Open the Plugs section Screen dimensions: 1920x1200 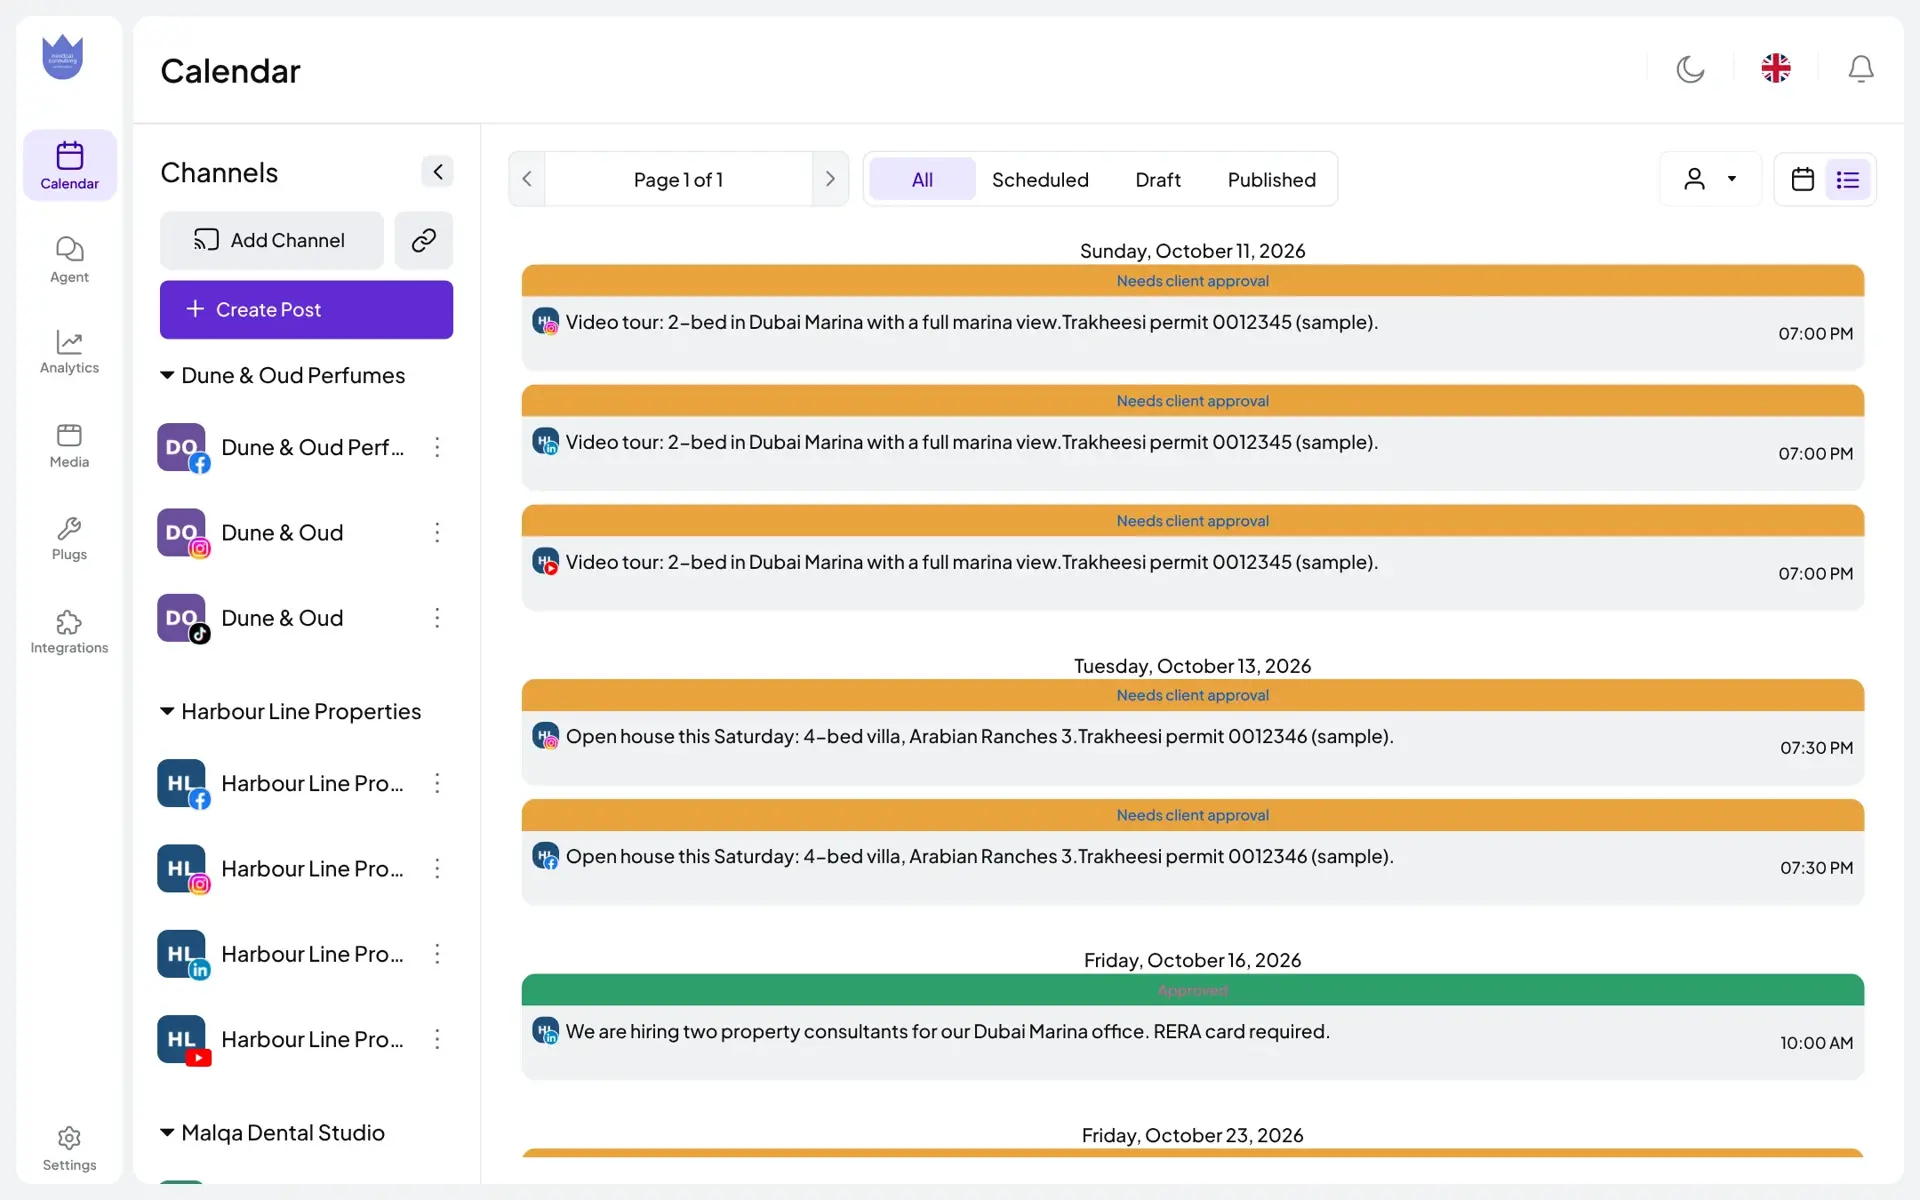pos(69,539)
